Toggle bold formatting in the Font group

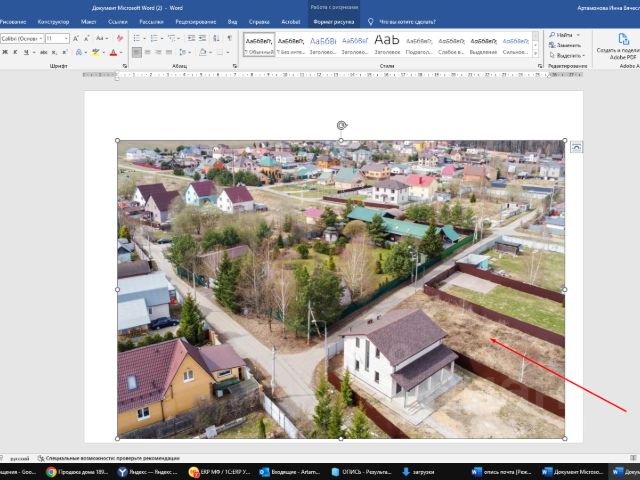point(4,52)
